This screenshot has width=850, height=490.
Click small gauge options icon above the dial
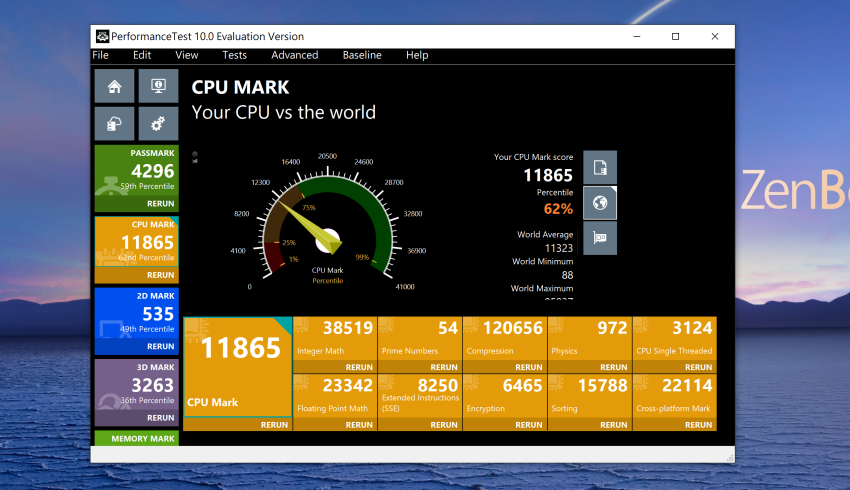(x=195, y=157)
